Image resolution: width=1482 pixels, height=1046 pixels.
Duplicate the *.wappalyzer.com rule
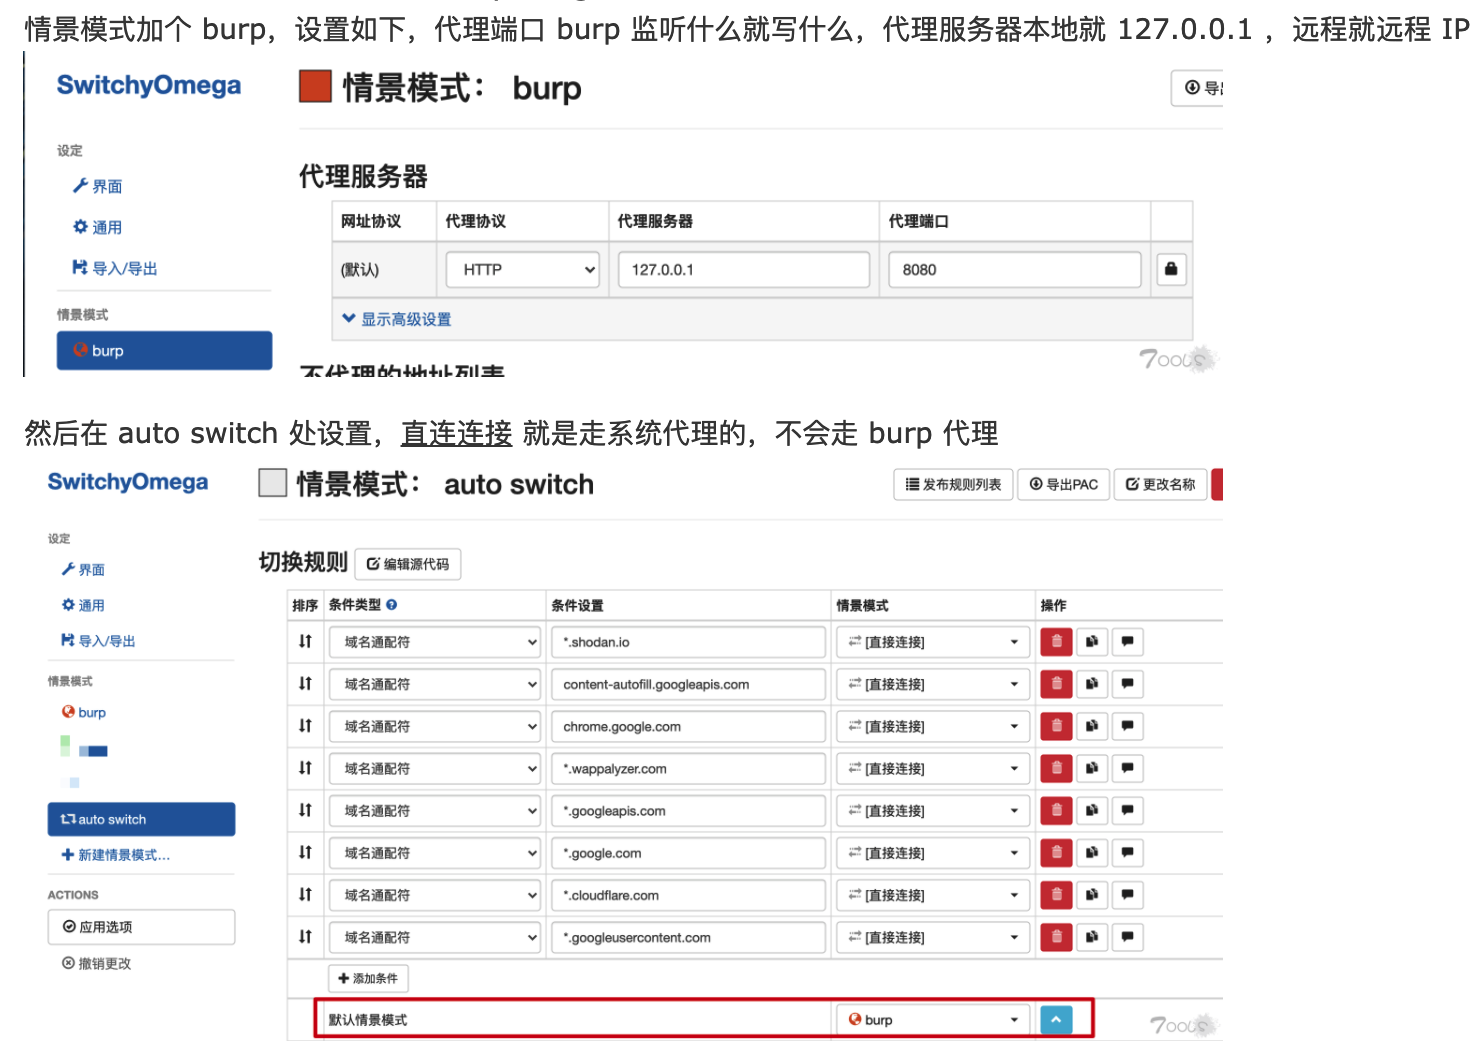click(x=1092, y=768)
